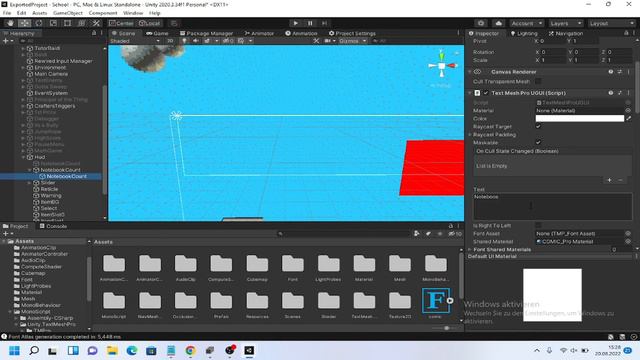Viewport: 640px width, 360px height.
Task: Open Font Asset object picker circle
Action: [628, 233]
